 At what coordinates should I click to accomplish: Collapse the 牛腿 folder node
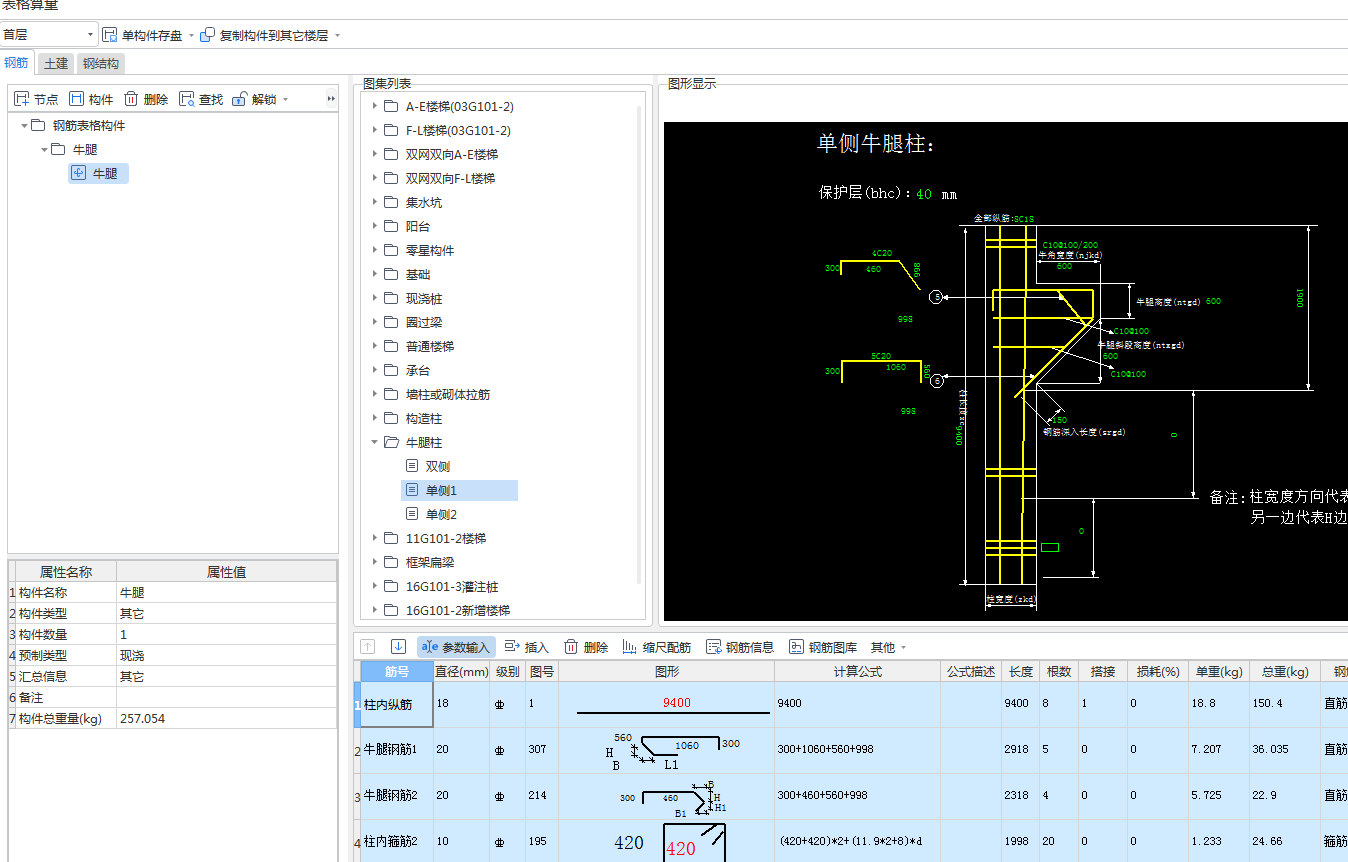tap(44, 150)
